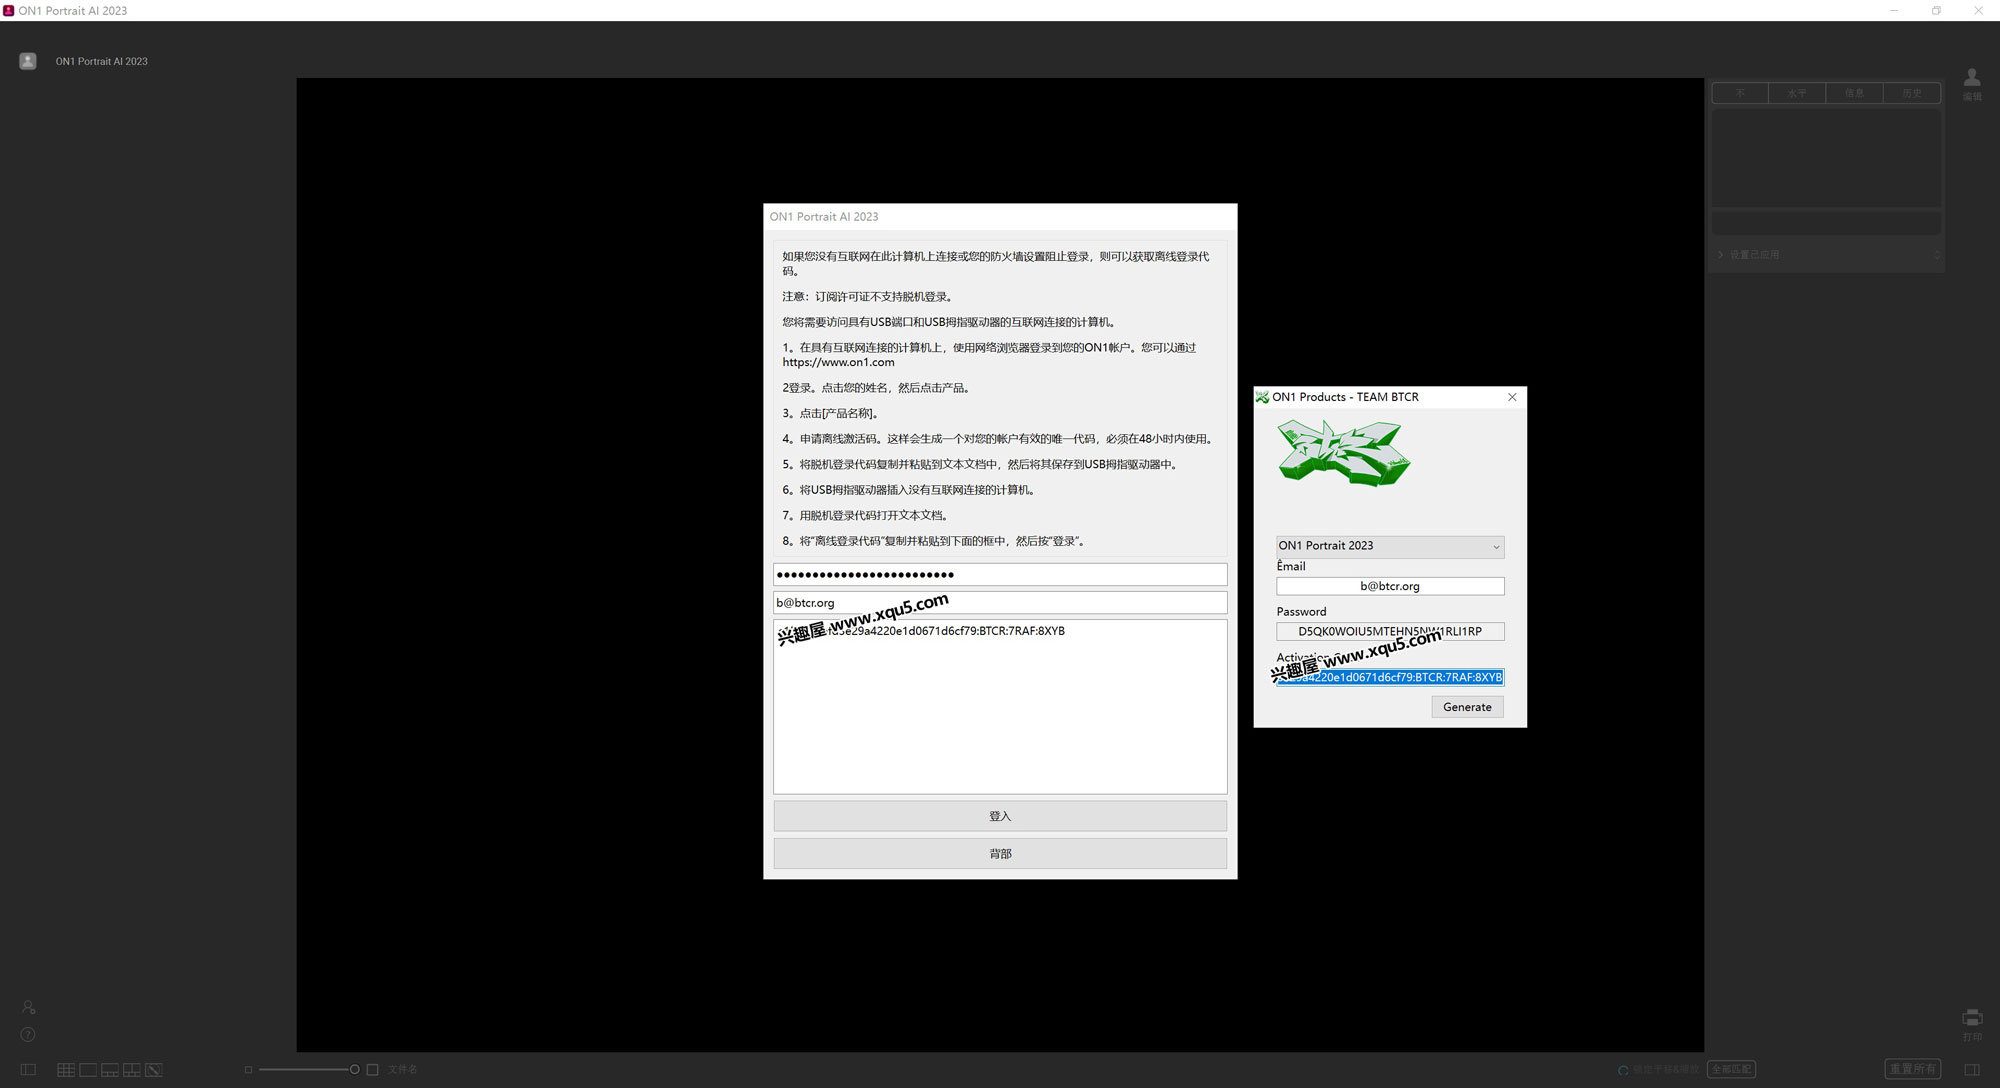Switch to filmstrip view icon
This screenshot has width=2000, height=1088.
110,1070
